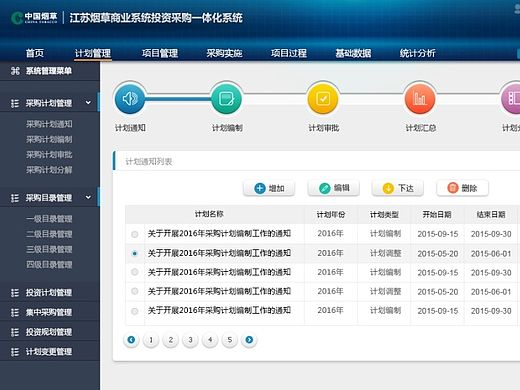Click the 计划编制 green edit step icon
Screen dimensions: 520x390
click(x=227, y=99)
